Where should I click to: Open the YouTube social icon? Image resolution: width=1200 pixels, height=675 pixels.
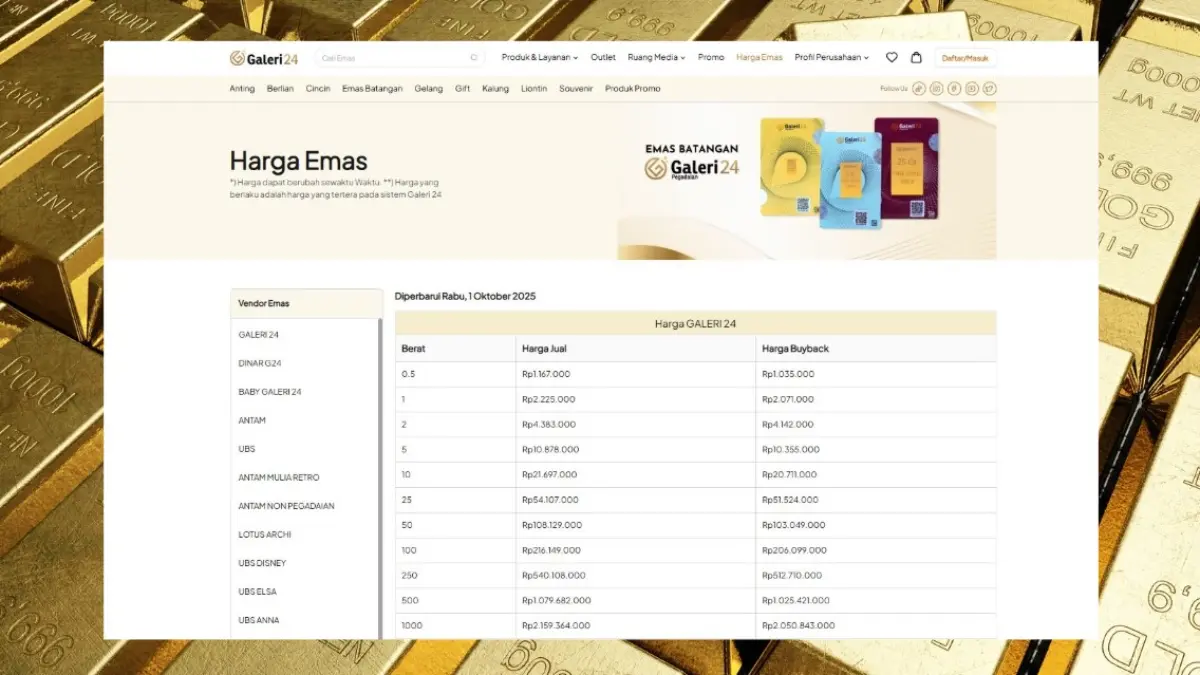(x=972, y=89)
